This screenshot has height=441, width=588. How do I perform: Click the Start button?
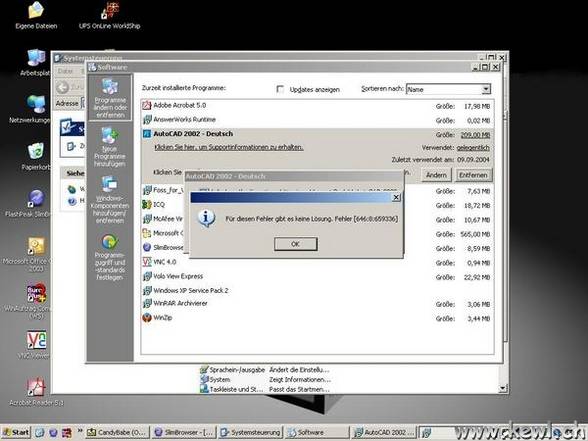(16, 432)
